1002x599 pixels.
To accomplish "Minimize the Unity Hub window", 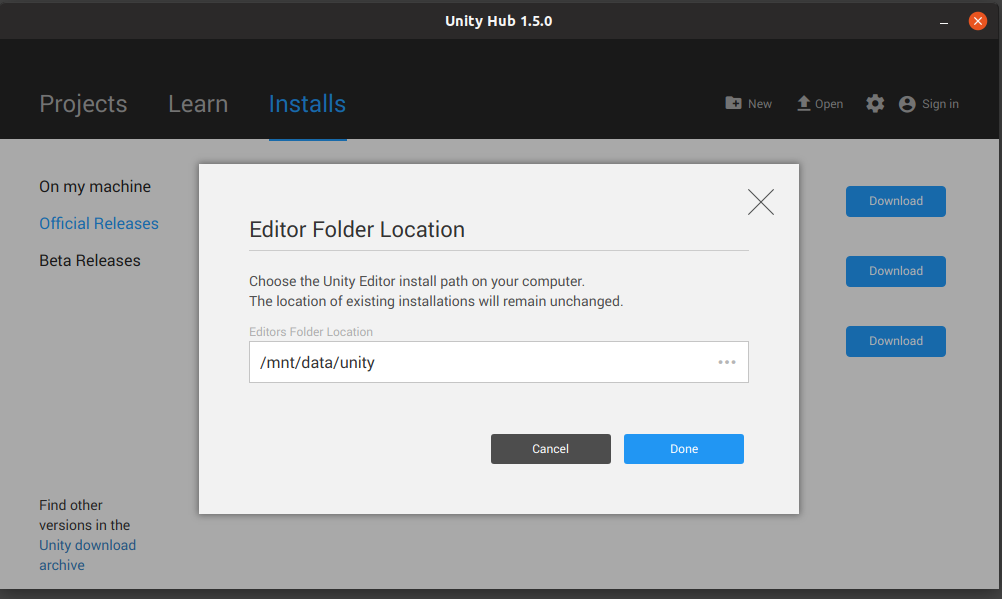I will (943, 20).
